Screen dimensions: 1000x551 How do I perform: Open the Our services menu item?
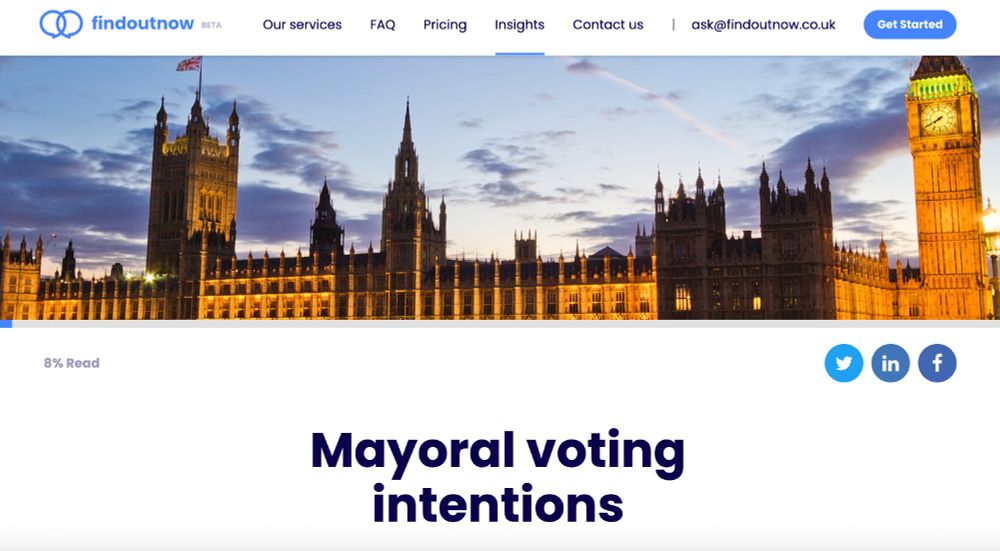pos(302,25)
